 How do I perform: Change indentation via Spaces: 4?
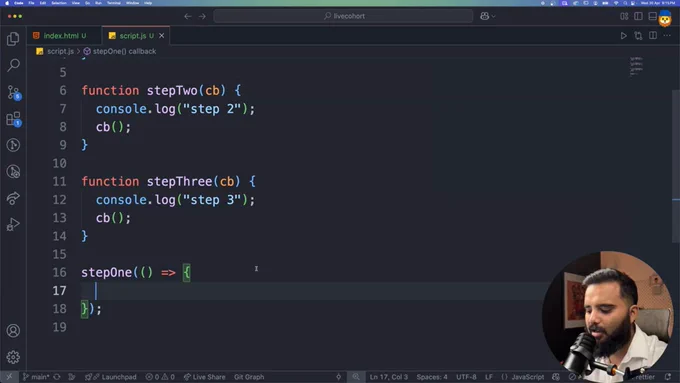click(x=432, y=376)
